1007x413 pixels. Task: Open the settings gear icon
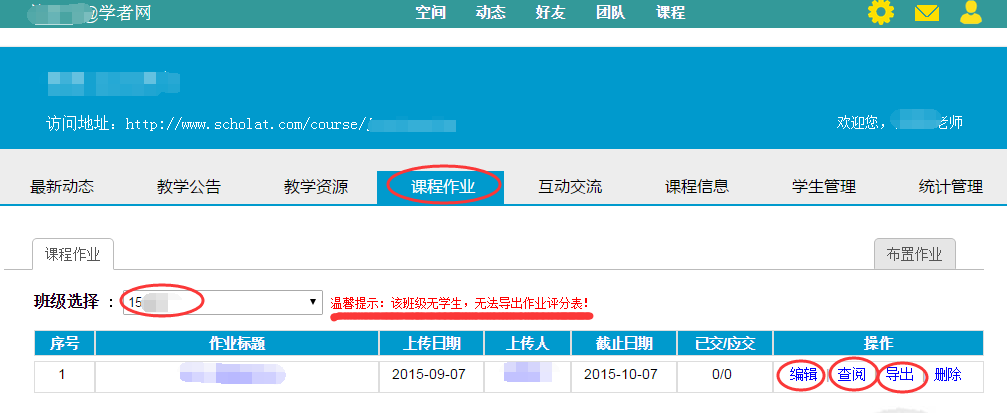tap(881, 13)
